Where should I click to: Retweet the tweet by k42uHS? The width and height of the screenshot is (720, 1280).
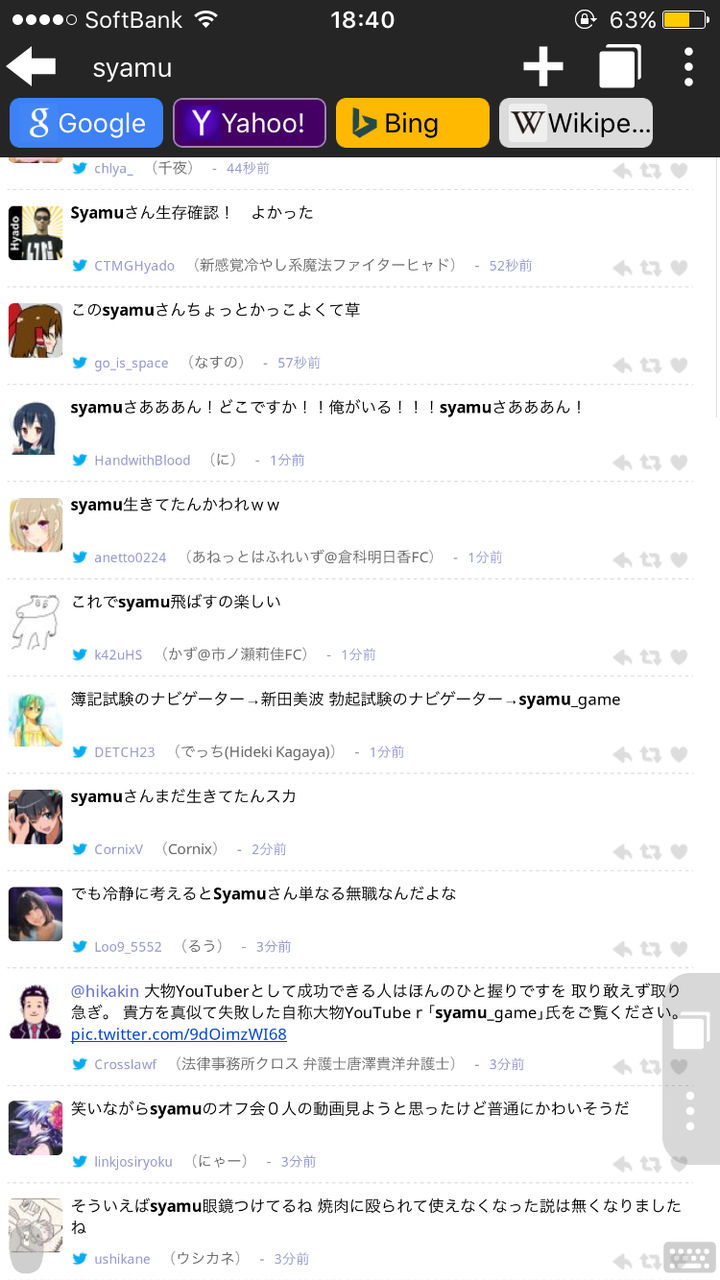click(650, 657)
